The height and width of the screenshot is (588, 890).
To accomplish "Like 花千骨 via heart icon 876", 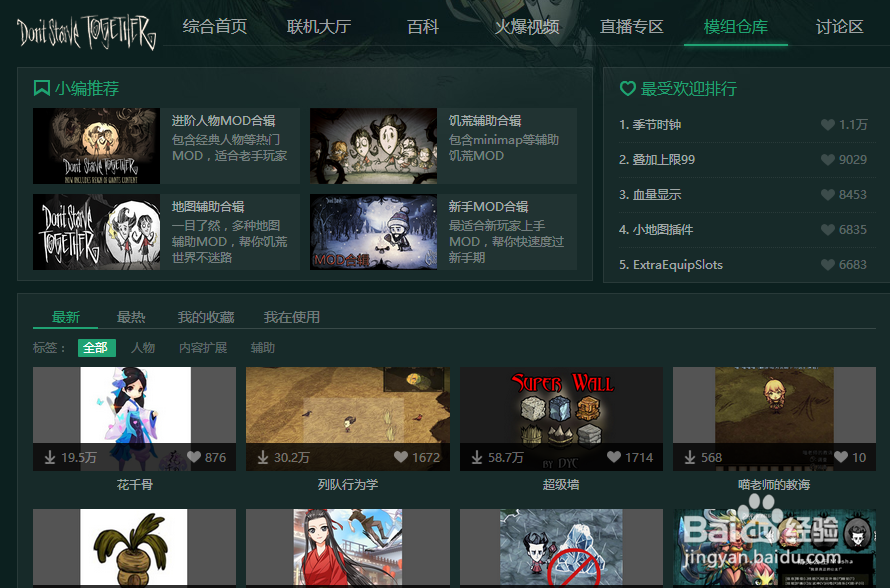I will point(194,457).
